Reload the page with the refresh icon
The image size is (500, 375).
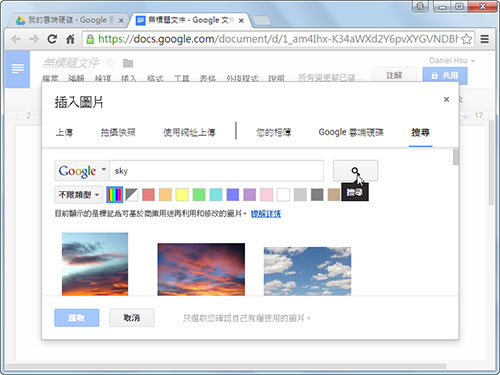(x=52, y=39)
